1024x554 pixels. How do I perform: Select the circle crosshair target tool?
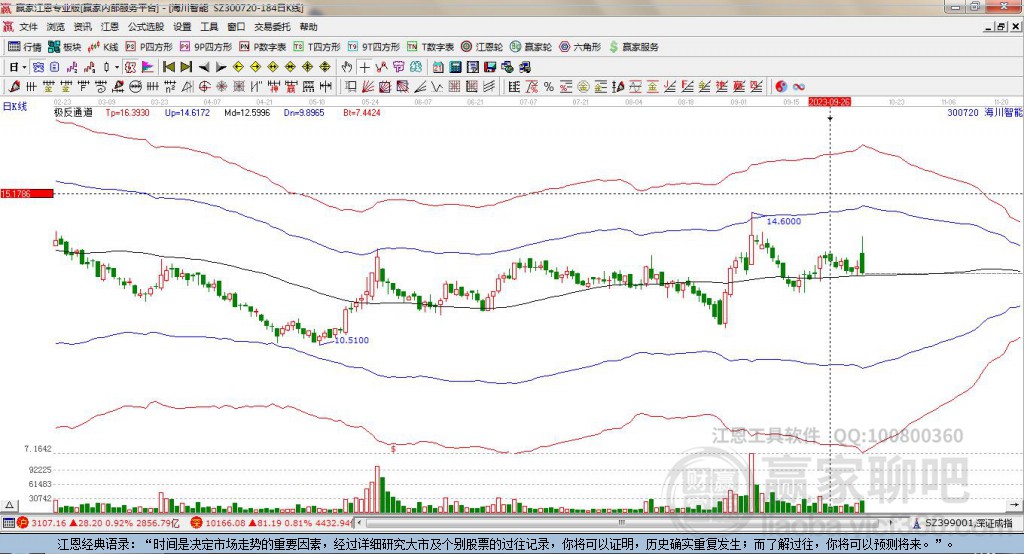[204, 87]
